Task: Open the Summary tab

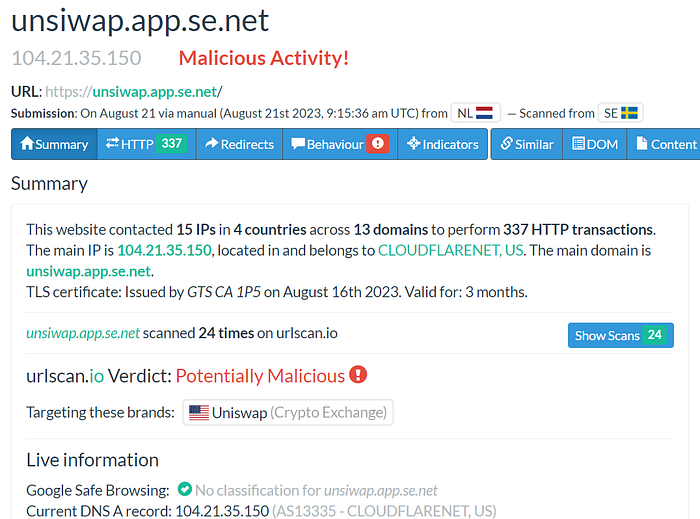Action: click(x=54, y=144)
